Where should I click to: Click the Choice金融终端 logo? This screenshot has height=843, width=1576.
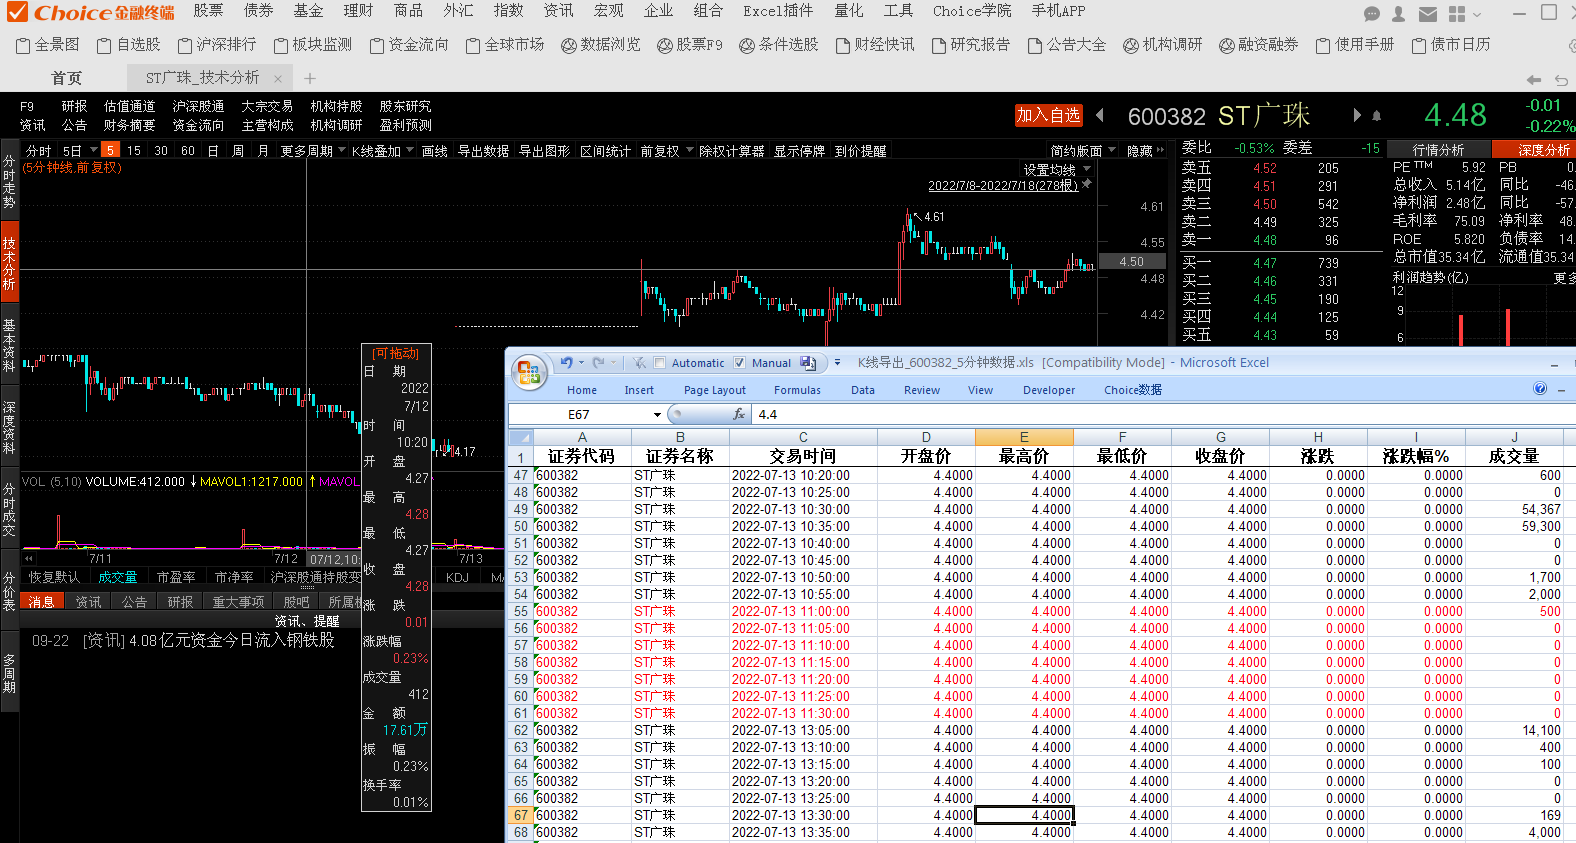91,13
